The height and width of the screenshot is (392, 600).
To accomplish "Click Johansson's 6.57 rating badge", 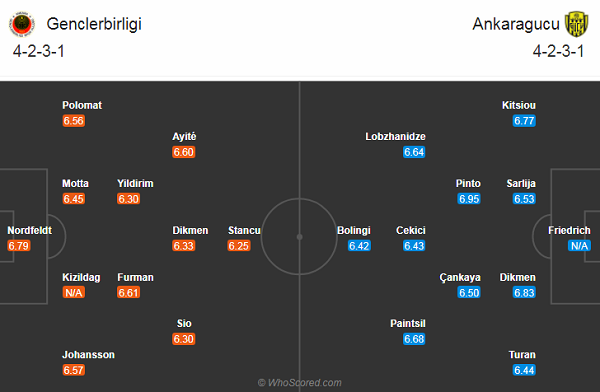I will (73, 370).
